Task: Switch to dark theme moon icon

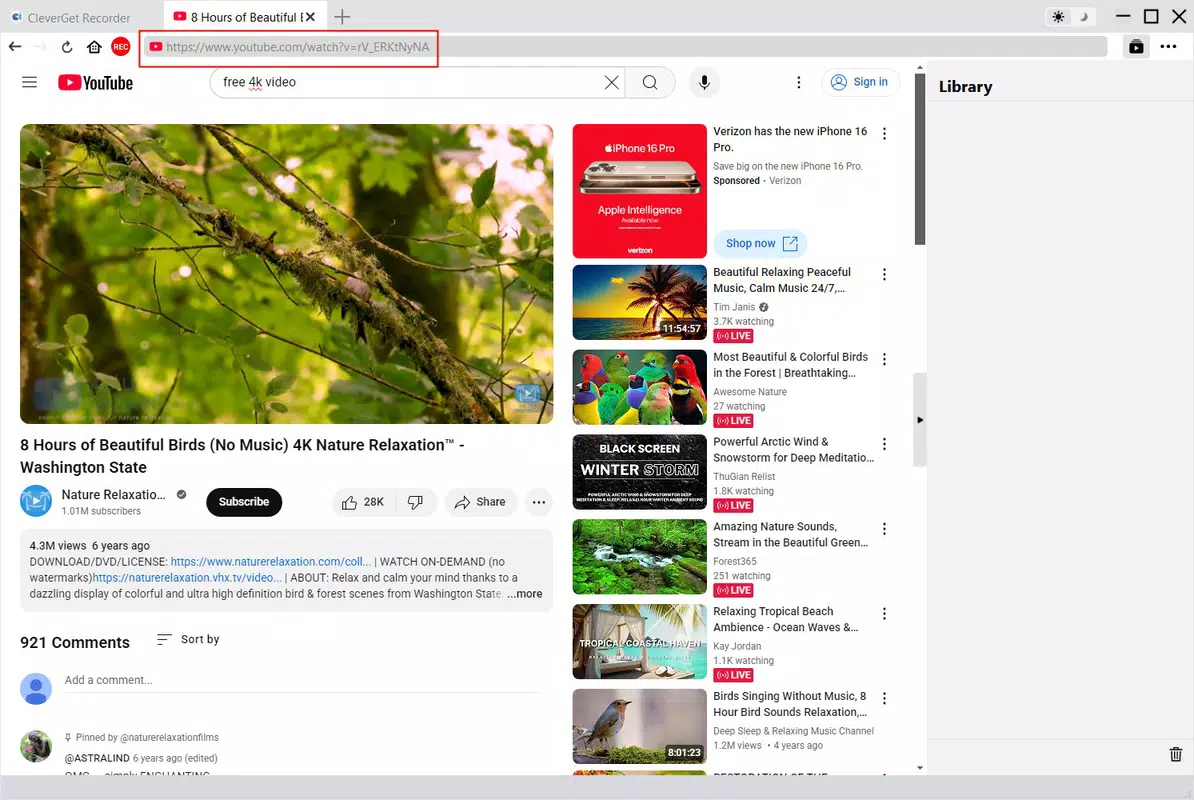Action: (1084, 17)
